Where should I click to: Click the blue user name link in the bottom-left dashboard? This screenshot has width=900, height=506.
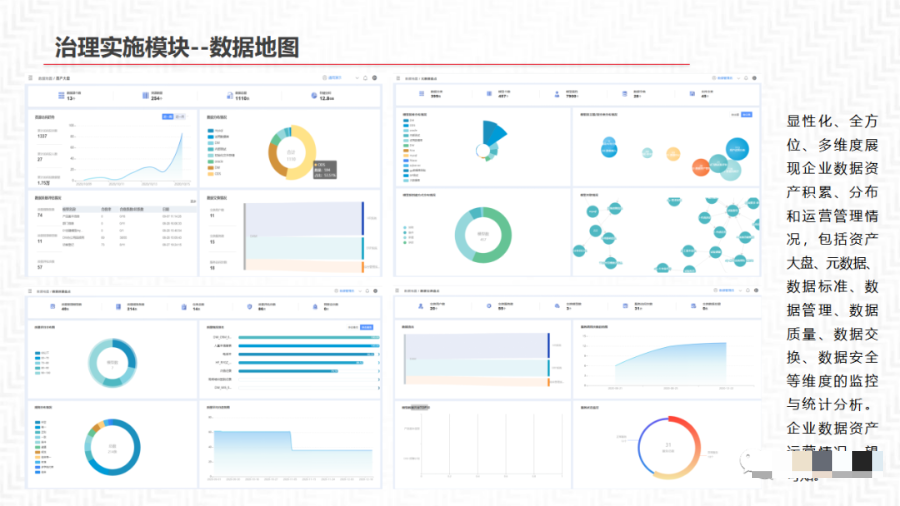(x=345, y=291)
